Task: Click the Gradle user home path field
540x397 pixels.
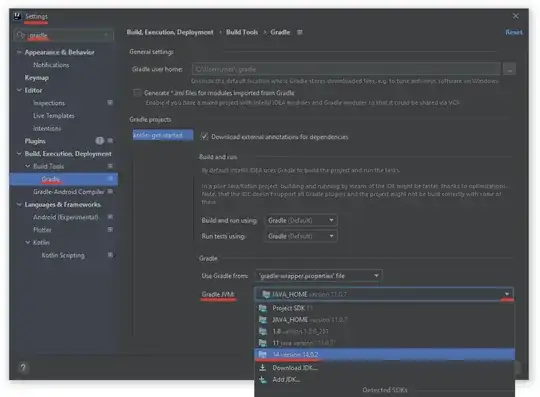Action: click(346, 69)
